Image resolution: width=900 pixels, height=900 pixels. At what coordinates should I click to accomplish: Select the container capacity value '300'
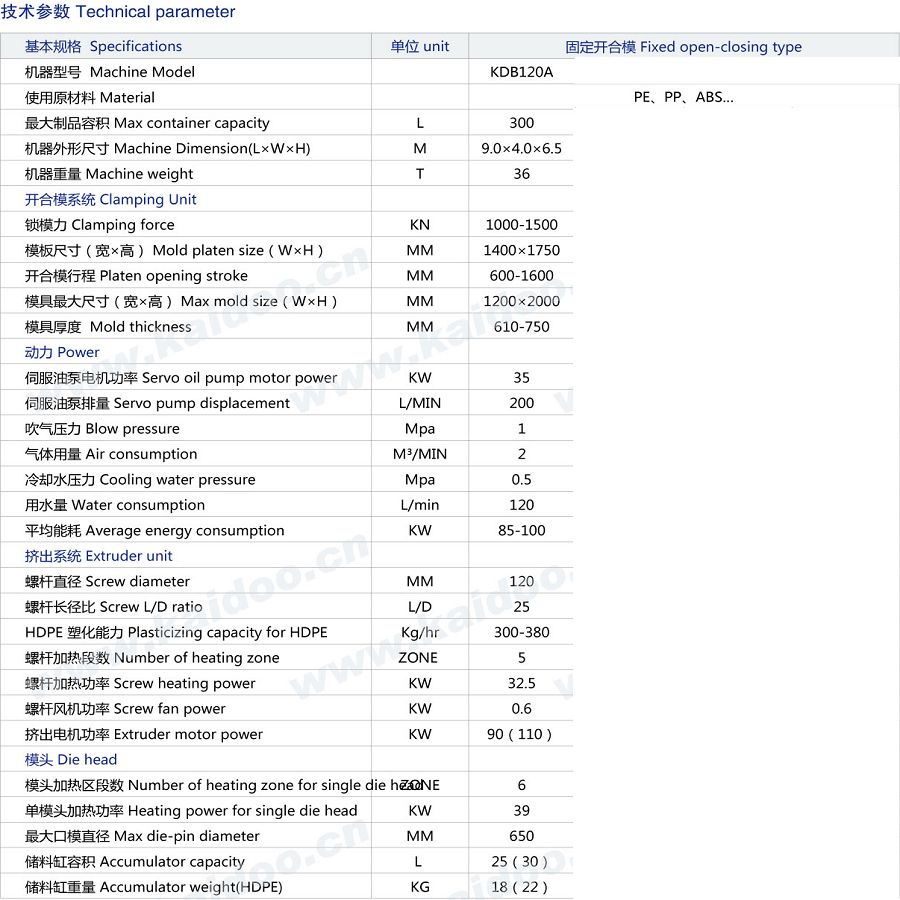(521, 123)
